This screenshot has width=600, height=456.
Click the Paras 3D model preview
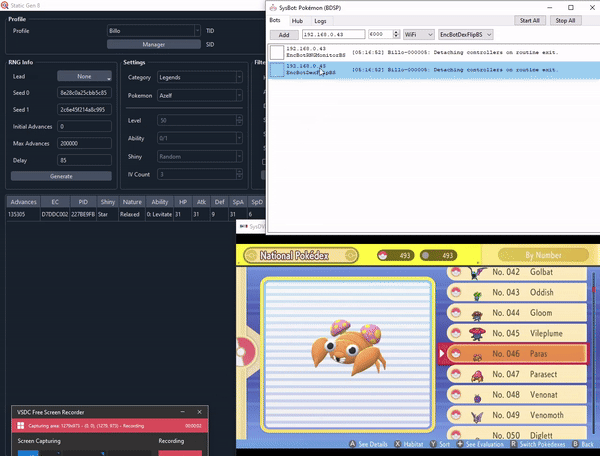(x=349, y=347)
